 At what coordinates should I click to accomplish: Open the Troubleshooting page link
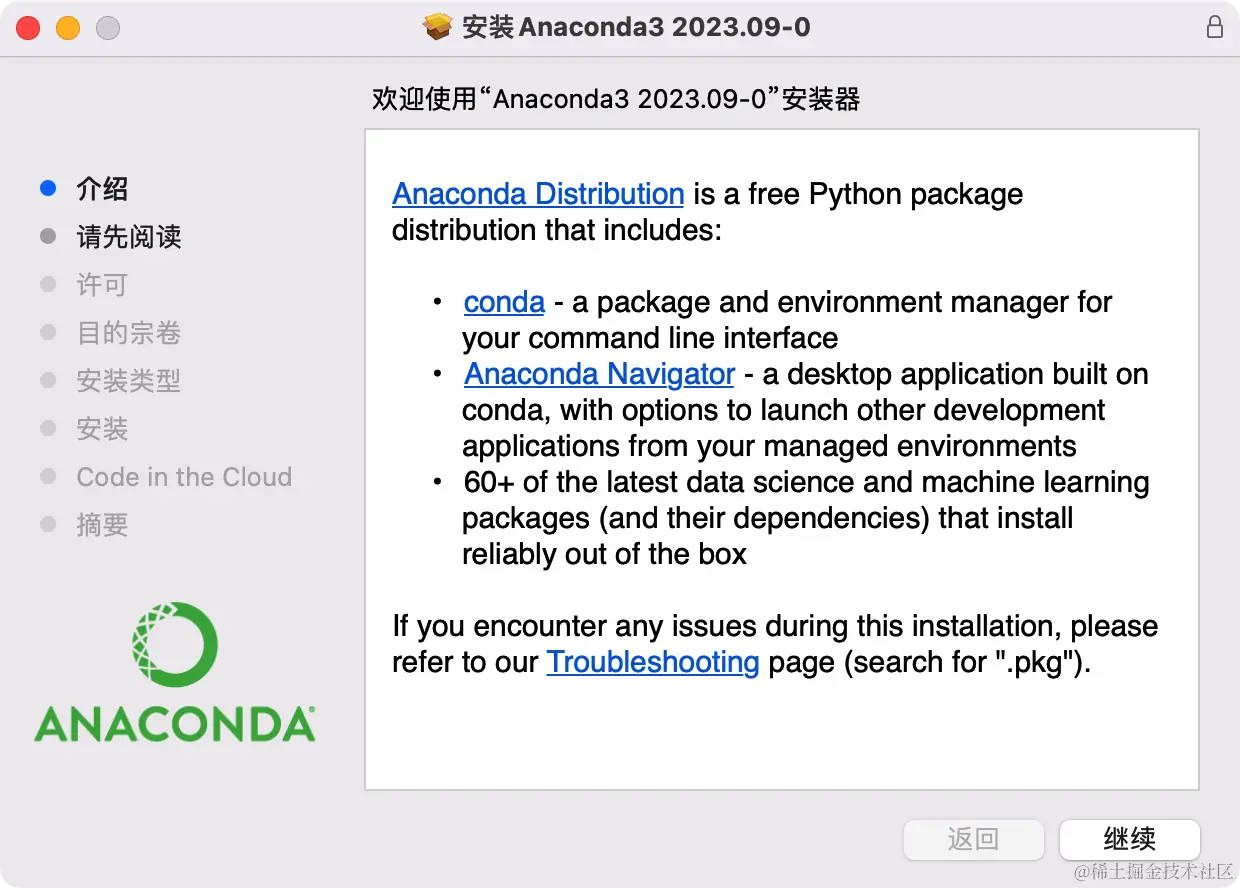pyautogui.click(x=652, y=661)
